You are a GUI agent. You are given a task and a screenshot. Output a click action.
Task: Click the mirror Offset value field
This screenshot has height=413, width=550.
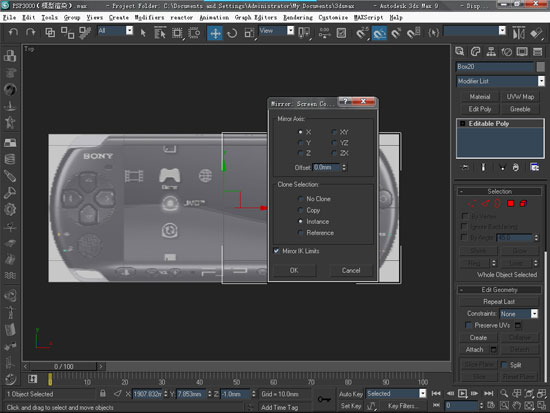coord(327,167)
